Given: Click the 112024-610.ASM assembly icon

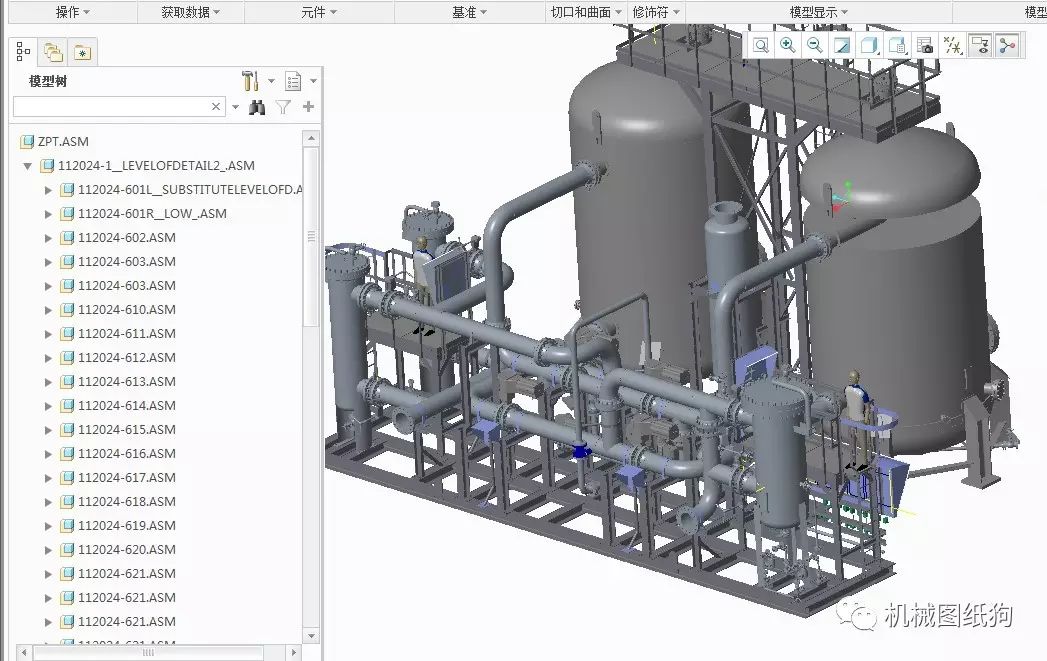Looking at the screenshot, I should pyautogui.click(x=67, y=310).
